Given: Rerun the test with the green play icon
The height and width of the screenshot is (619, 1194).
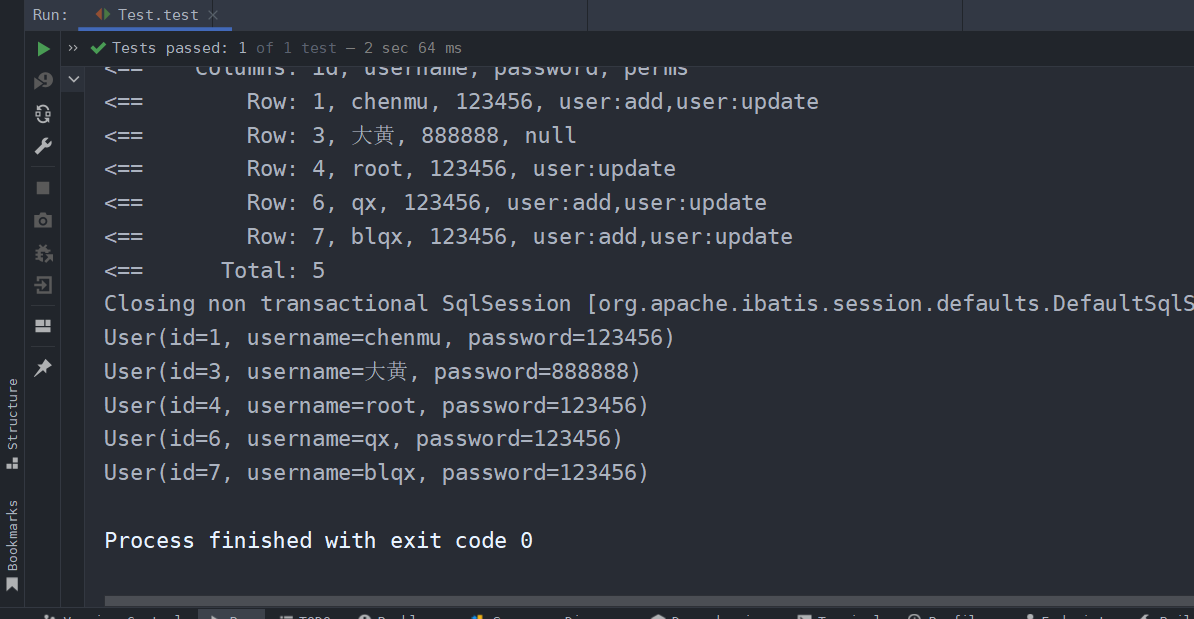Looking at the screenshot, I should (x=42, y=48).
